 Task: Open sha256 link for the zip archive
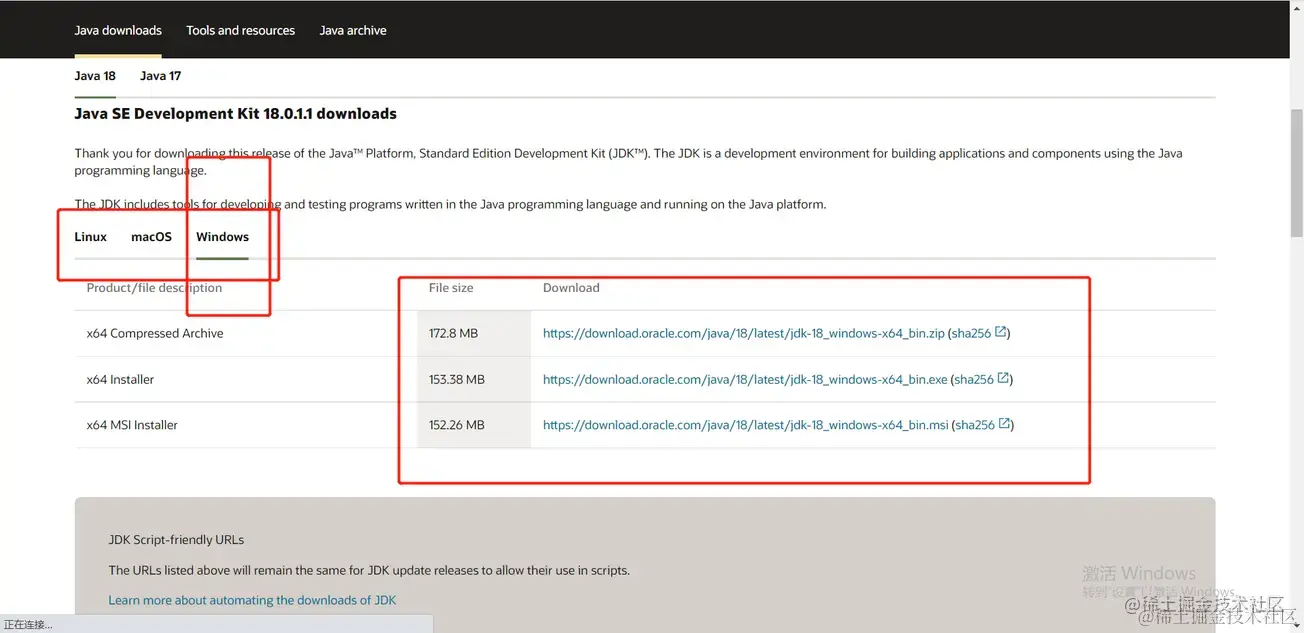click(971, 334)
